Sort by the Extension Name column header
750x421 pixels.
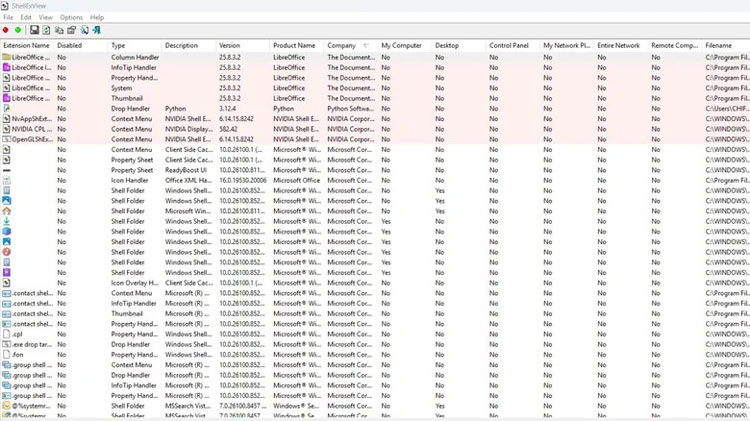(27, 45)
